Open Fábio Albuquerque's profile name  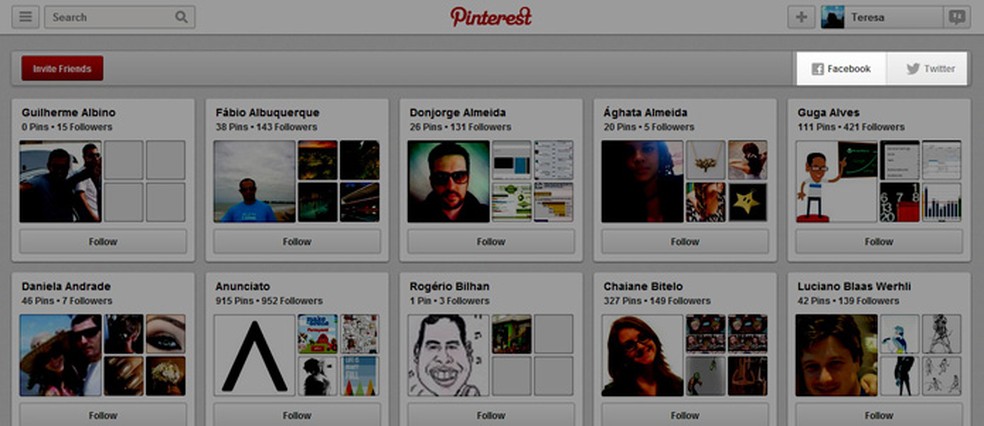(x=267, y=113)
